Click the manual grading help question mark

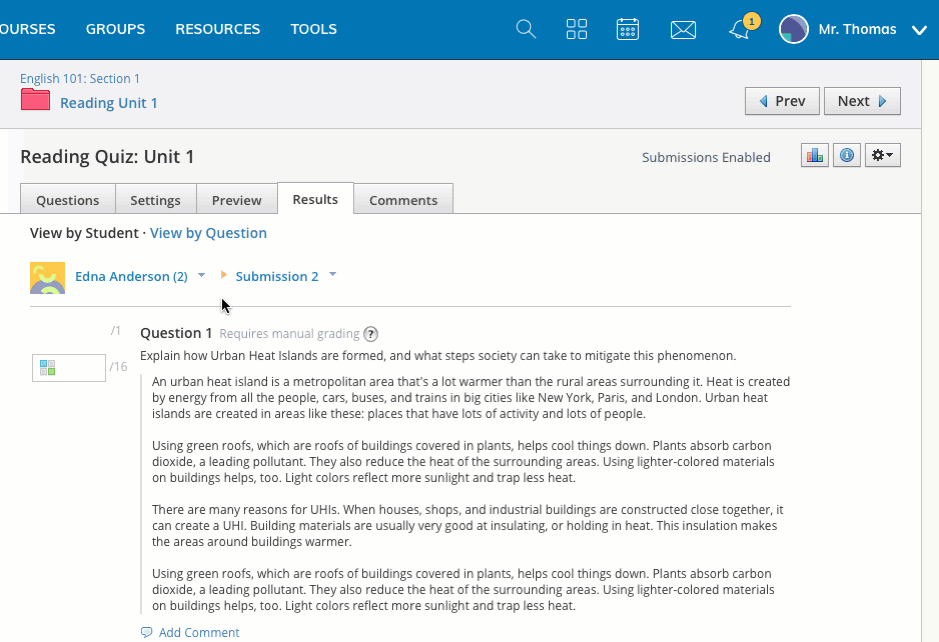(x=371, y=334)
